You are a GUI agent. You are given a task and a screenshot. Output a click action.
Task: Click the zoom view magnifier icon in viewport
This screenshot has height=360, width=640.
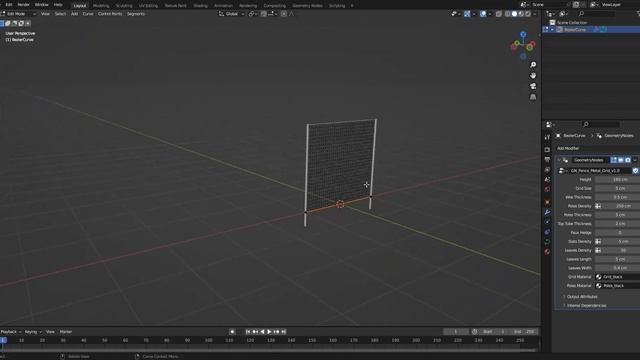pyautogui.click(x=533, y=65)
